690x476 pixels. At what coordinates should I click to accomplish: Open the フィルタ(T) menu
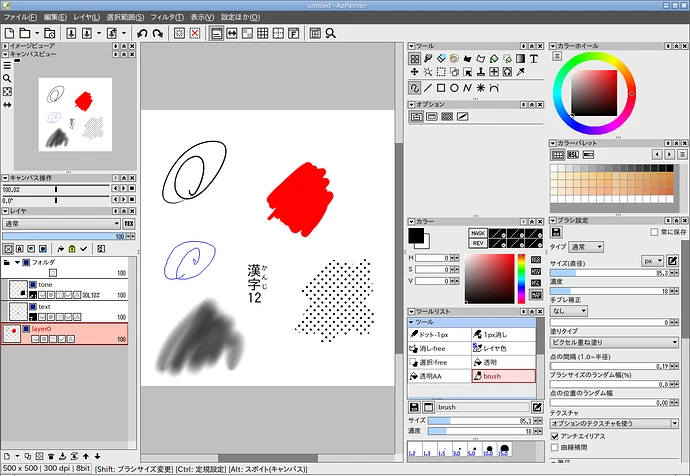[x=167, y=17]
